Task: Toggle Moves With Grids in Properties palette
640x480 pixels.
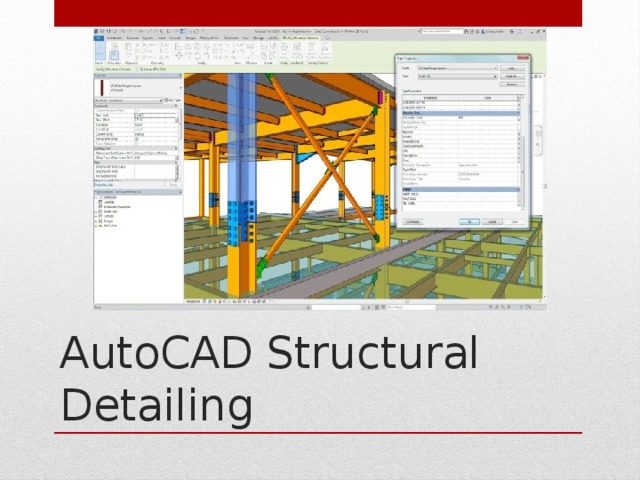Action: click(137, 139)
